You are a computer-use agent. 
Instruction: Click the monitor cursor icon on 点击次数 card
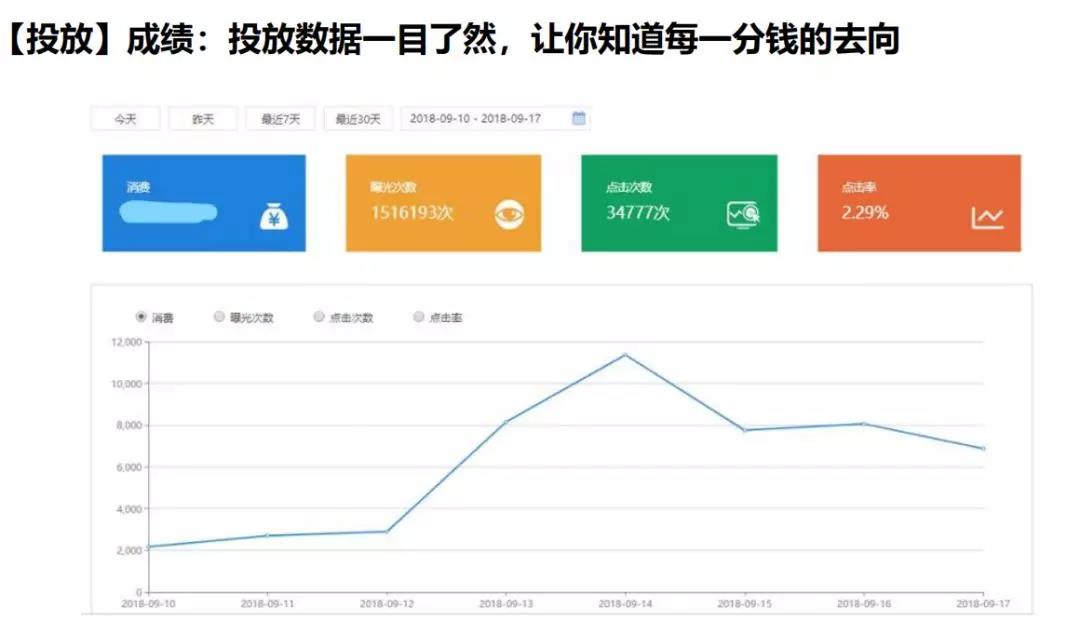click(x=743, y=215)
